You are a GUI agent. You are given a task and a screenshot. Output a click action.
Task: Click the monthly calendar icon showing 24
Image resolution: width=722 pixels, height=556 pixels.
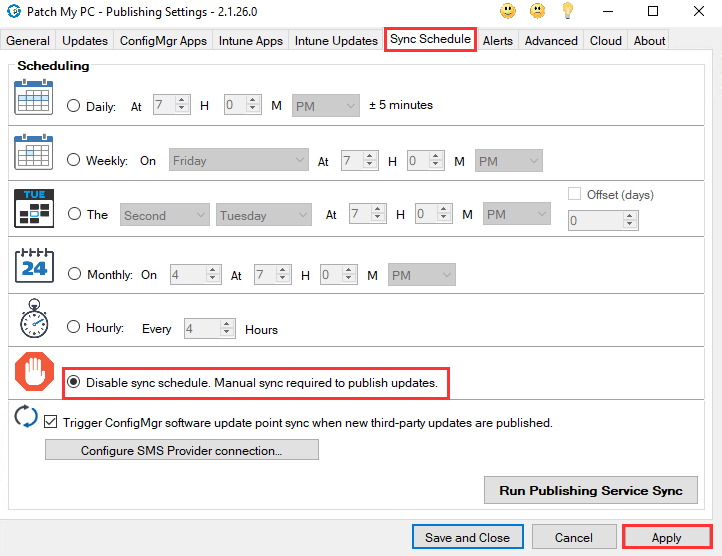pyautogui.click(x=34, y=265)
